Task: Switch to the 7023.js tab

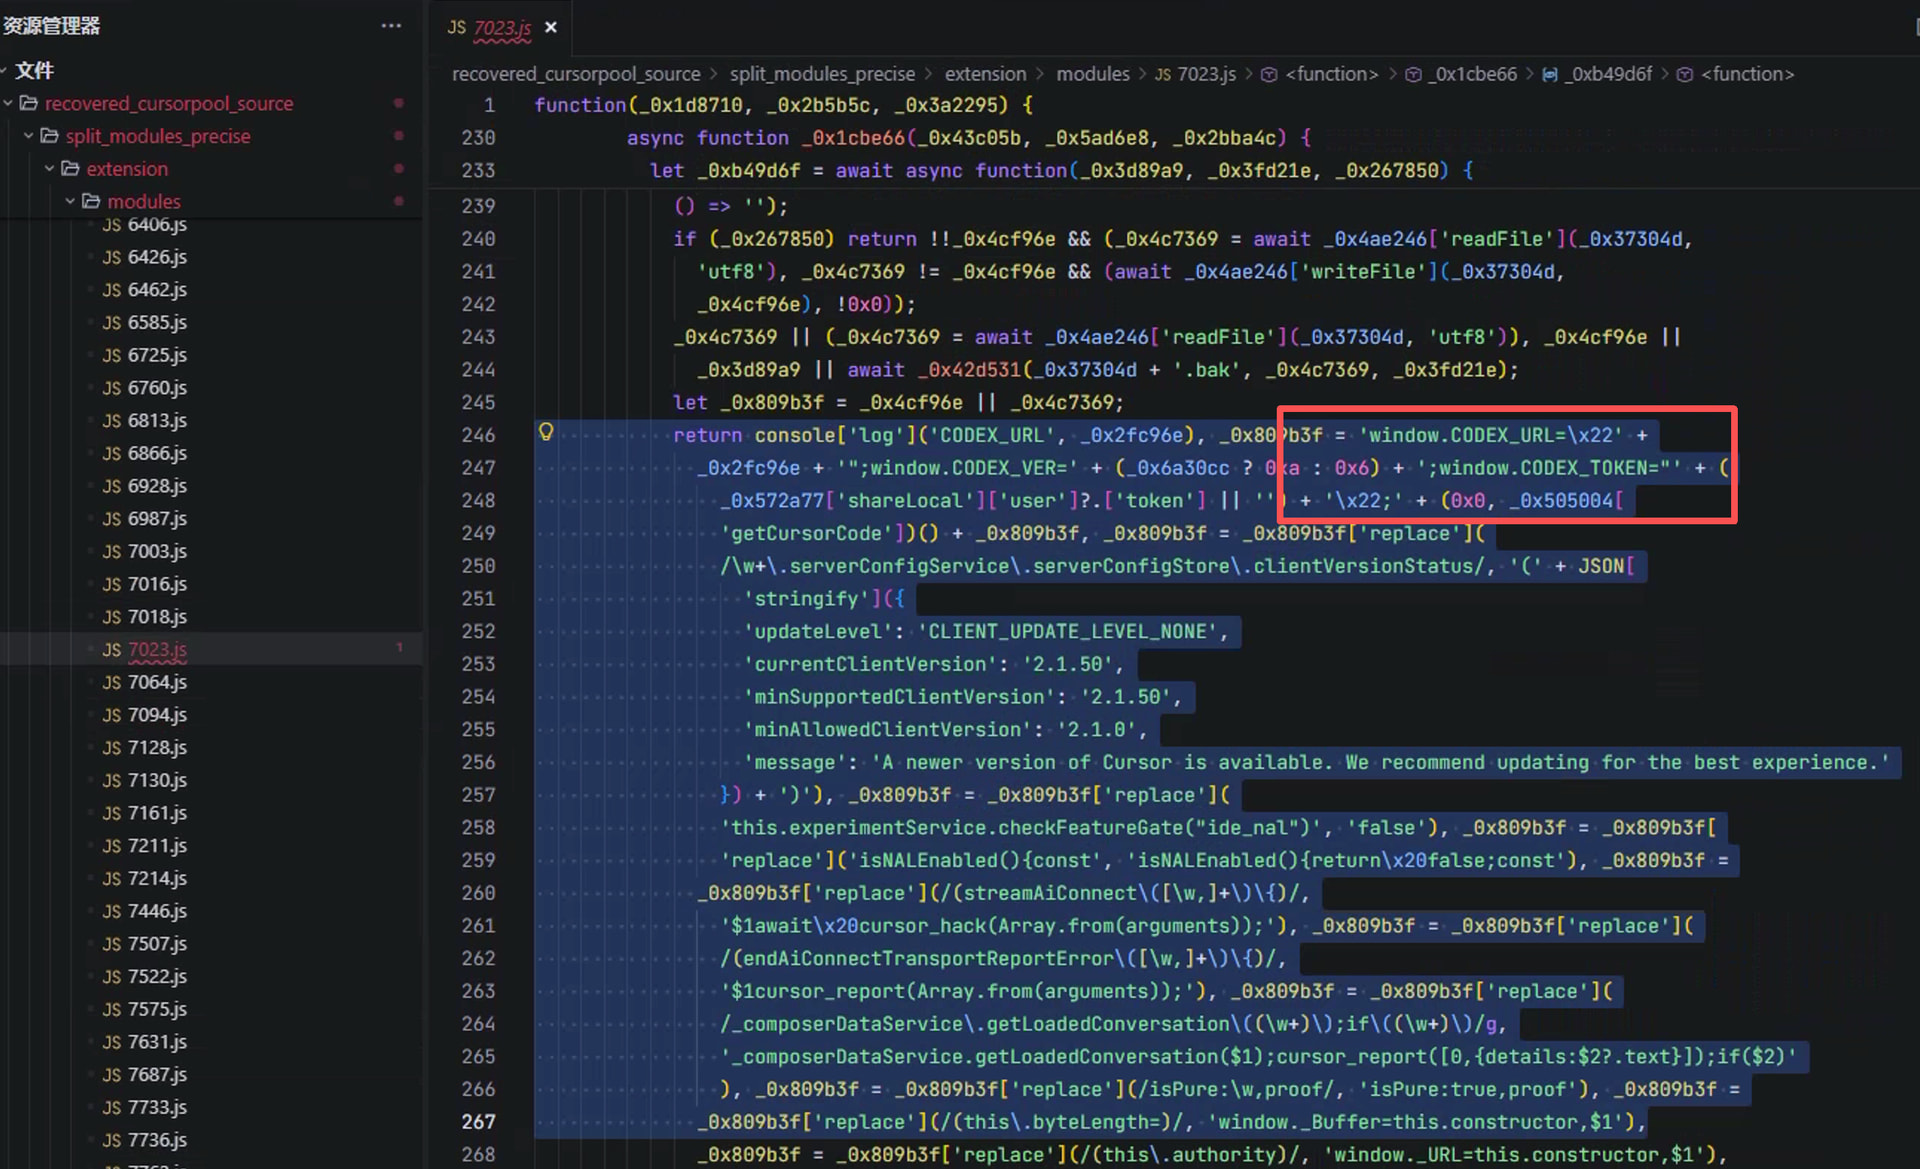Action: pos(502,28)
